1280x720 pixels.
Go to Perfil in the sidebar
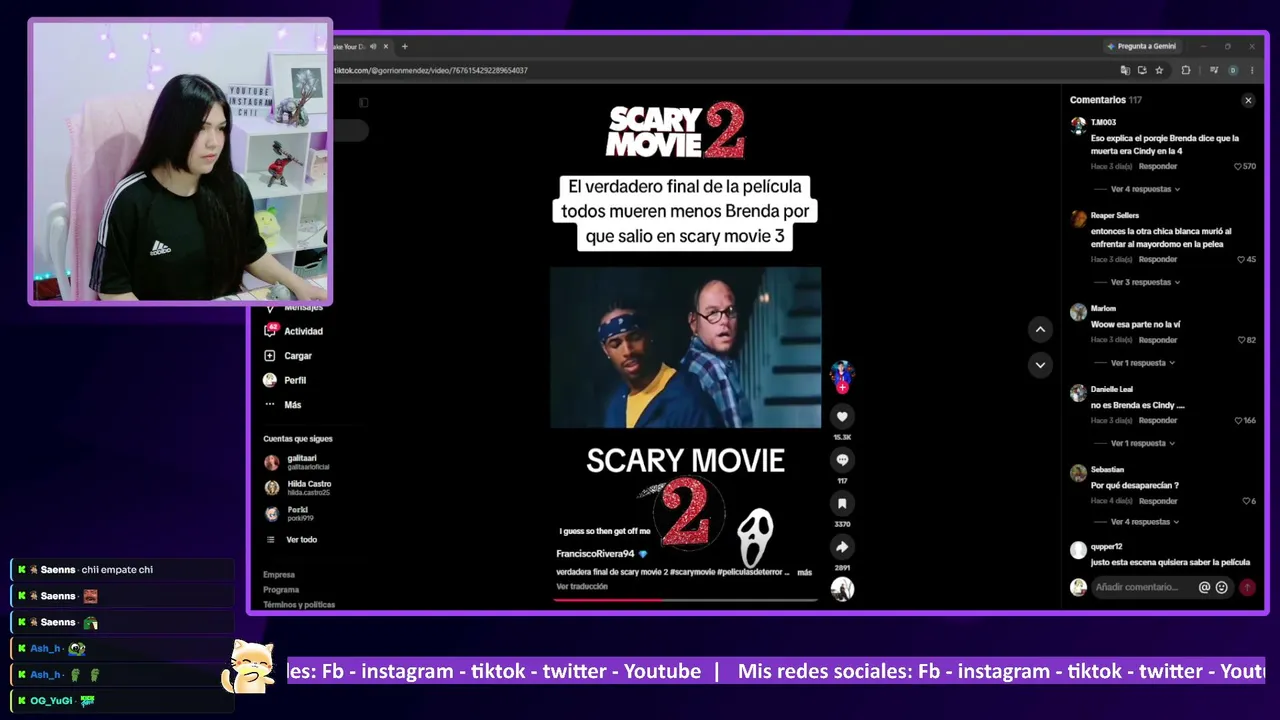[x=294, y=380]
